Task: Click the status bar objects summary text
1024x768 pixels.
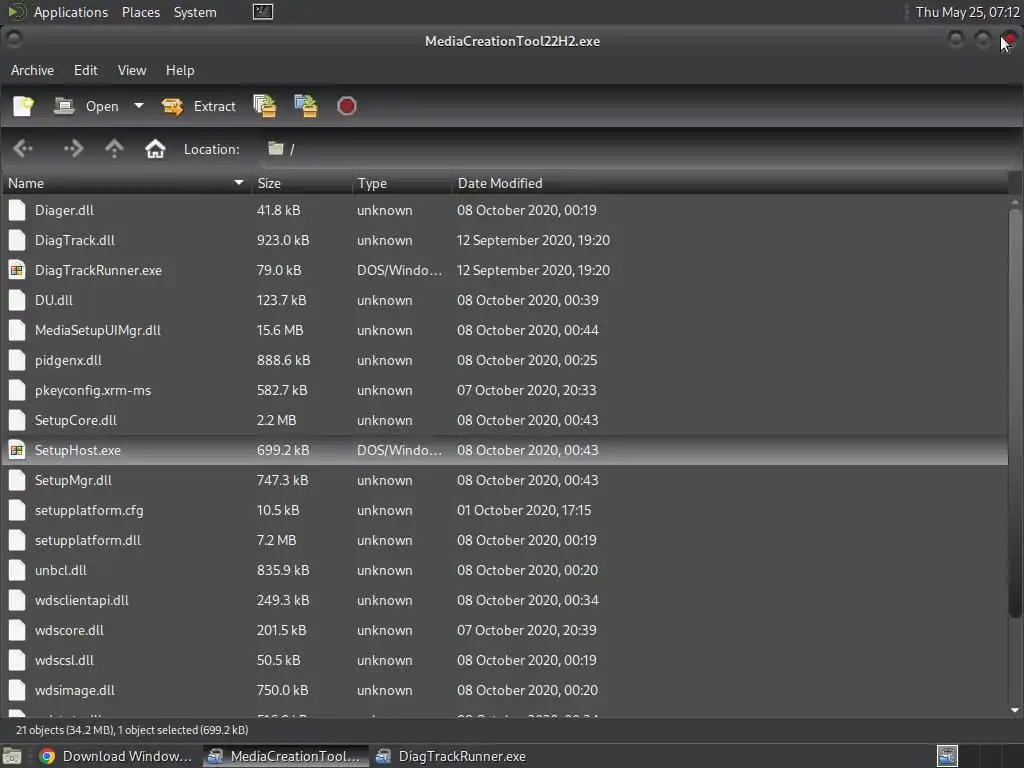Action: pos(132,730)
